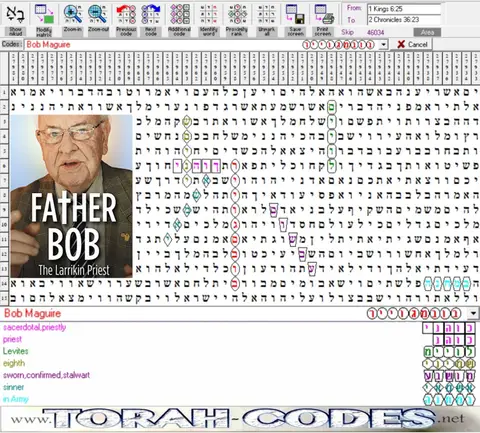Click the Cancel button with red X
The height and width of the screenshot is (433, 480).
(x=412, y=44)
